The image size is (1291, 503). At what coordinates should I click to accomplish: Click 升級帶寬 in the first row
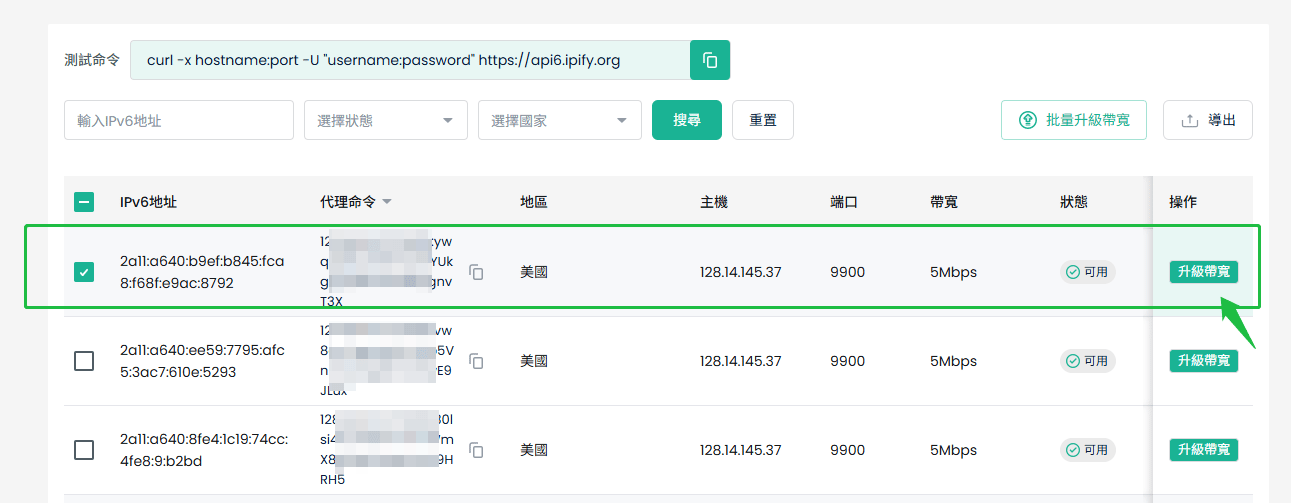1204,272
